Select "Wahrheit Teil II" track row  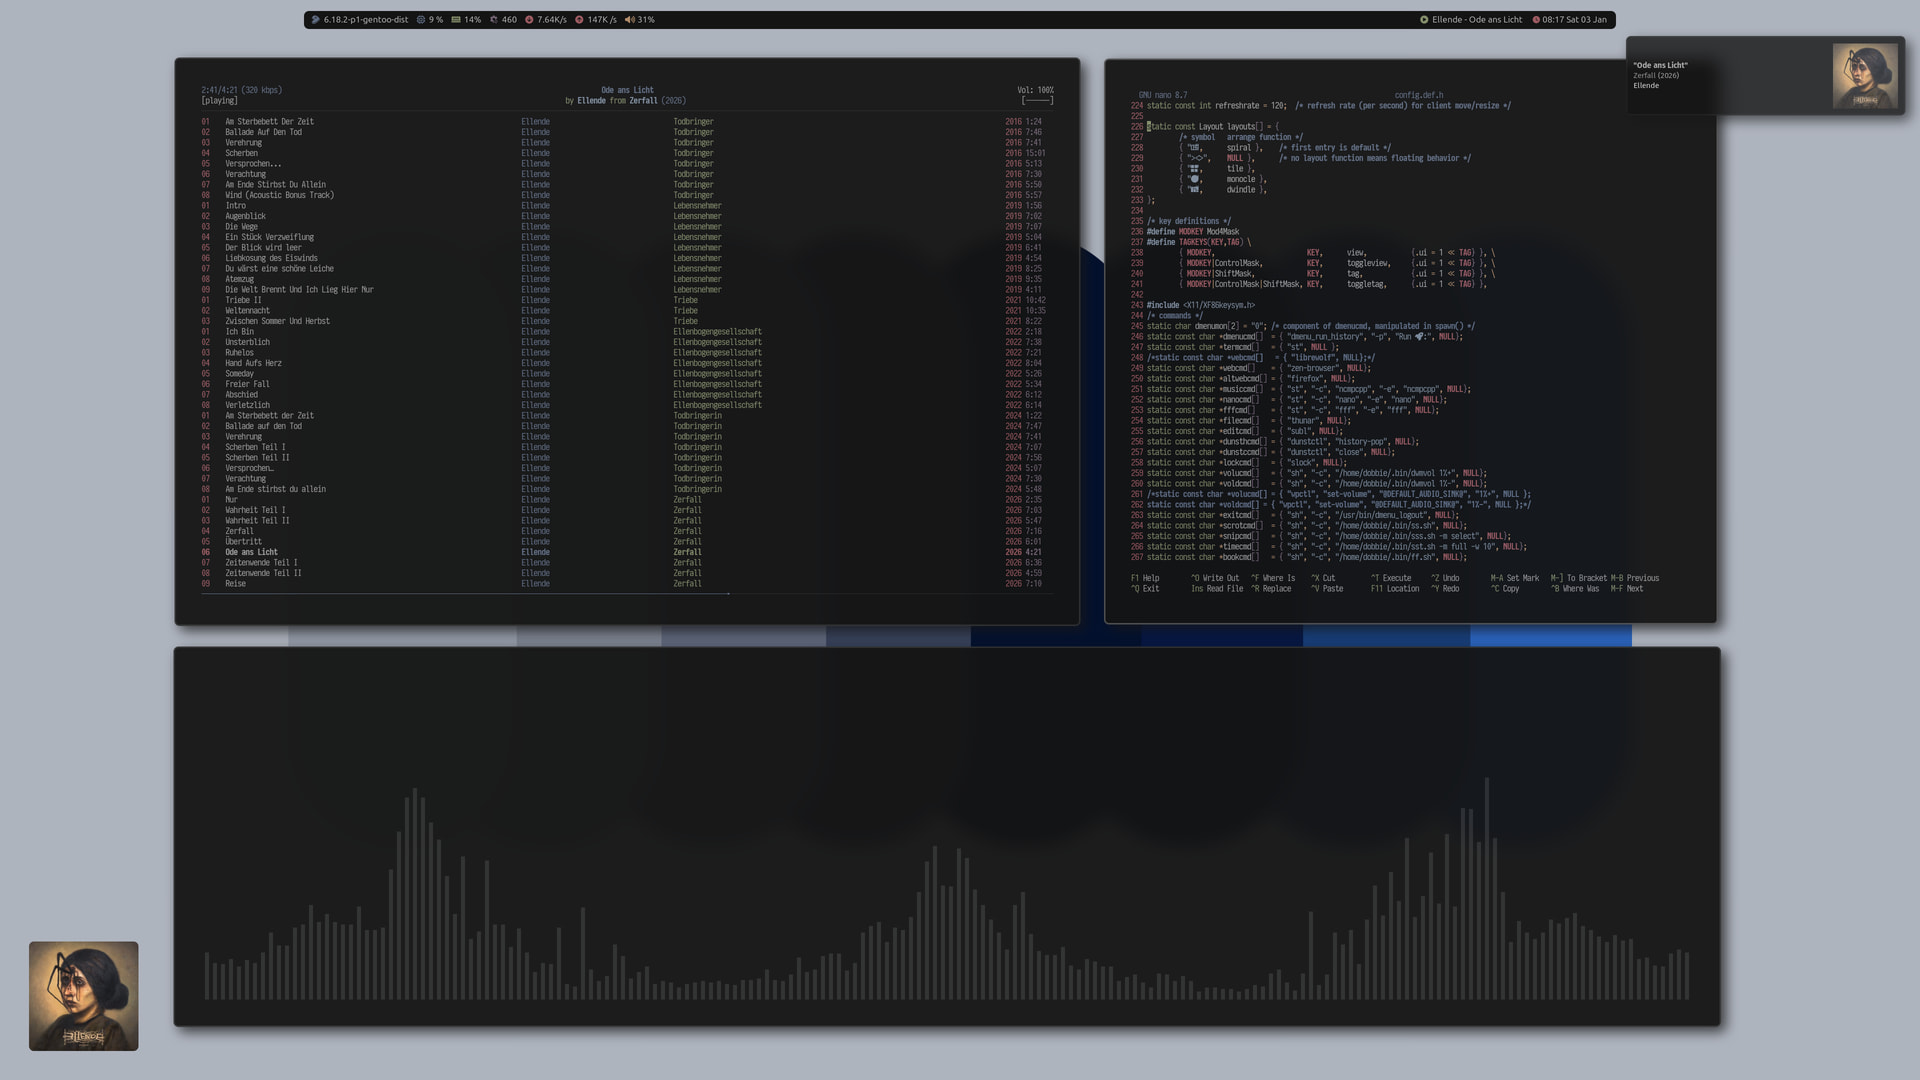pyautogui.click(x=257, y=521)
